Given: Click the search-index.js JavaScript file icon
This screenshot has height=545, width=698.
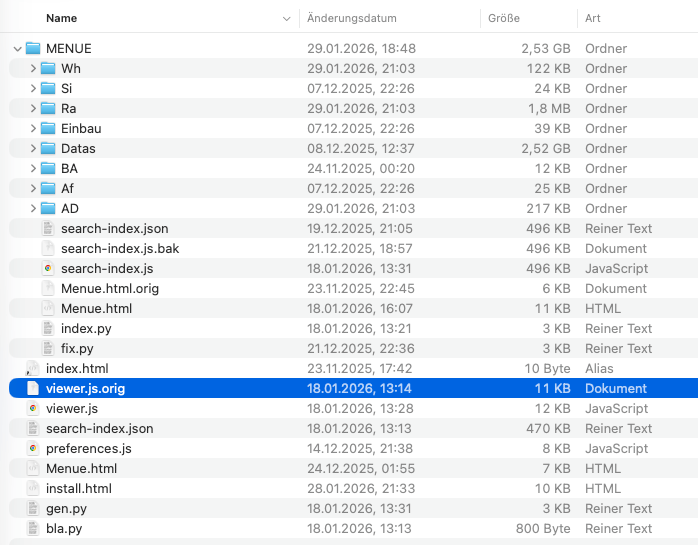Looking at the screenshot, I should point(48,268).
